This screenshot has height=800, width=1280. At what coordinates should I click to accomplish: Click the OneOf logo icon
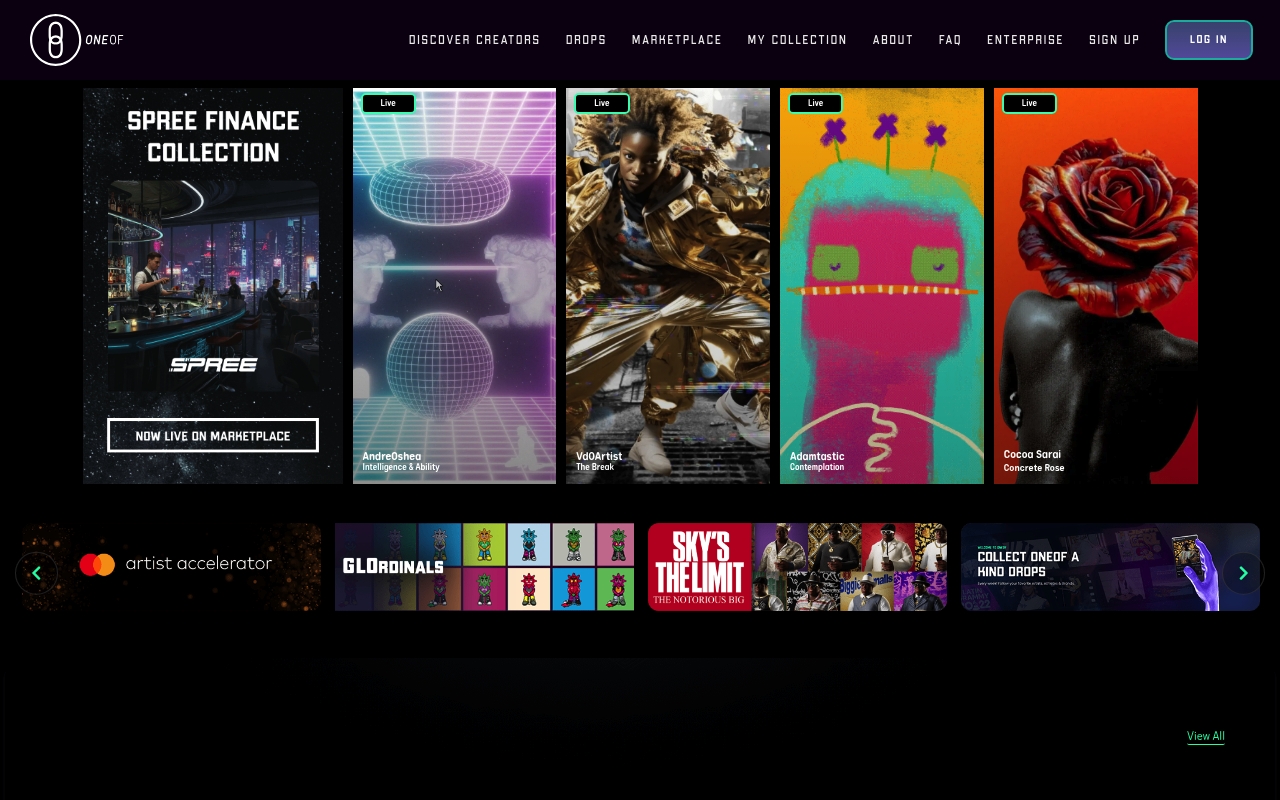(x=55, y=40)
